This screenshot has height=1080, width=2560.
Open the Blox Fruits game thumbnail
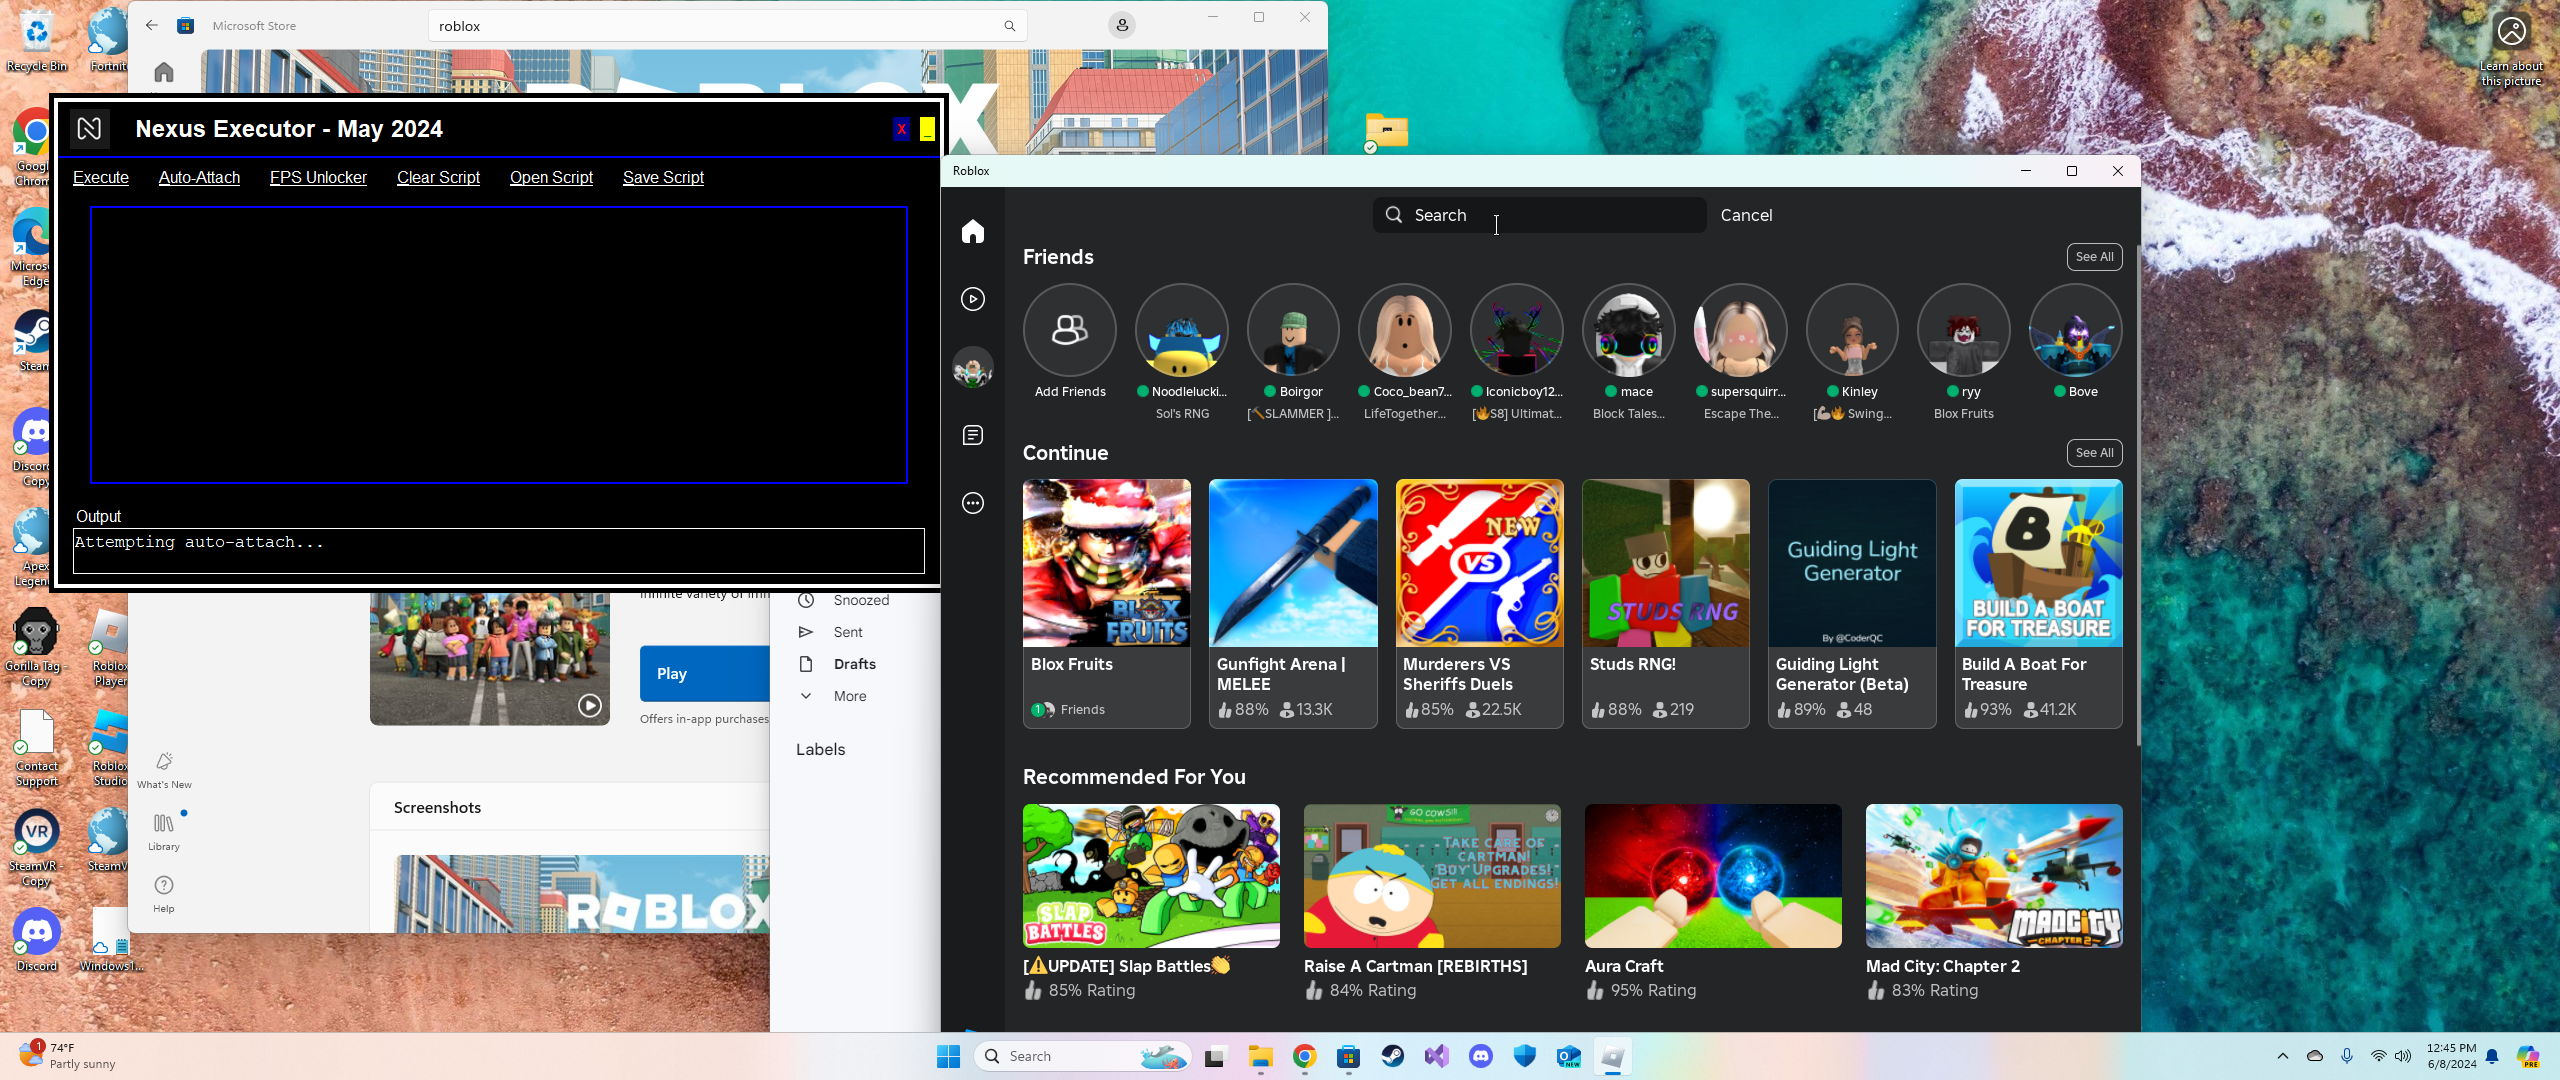[1106, 563]
